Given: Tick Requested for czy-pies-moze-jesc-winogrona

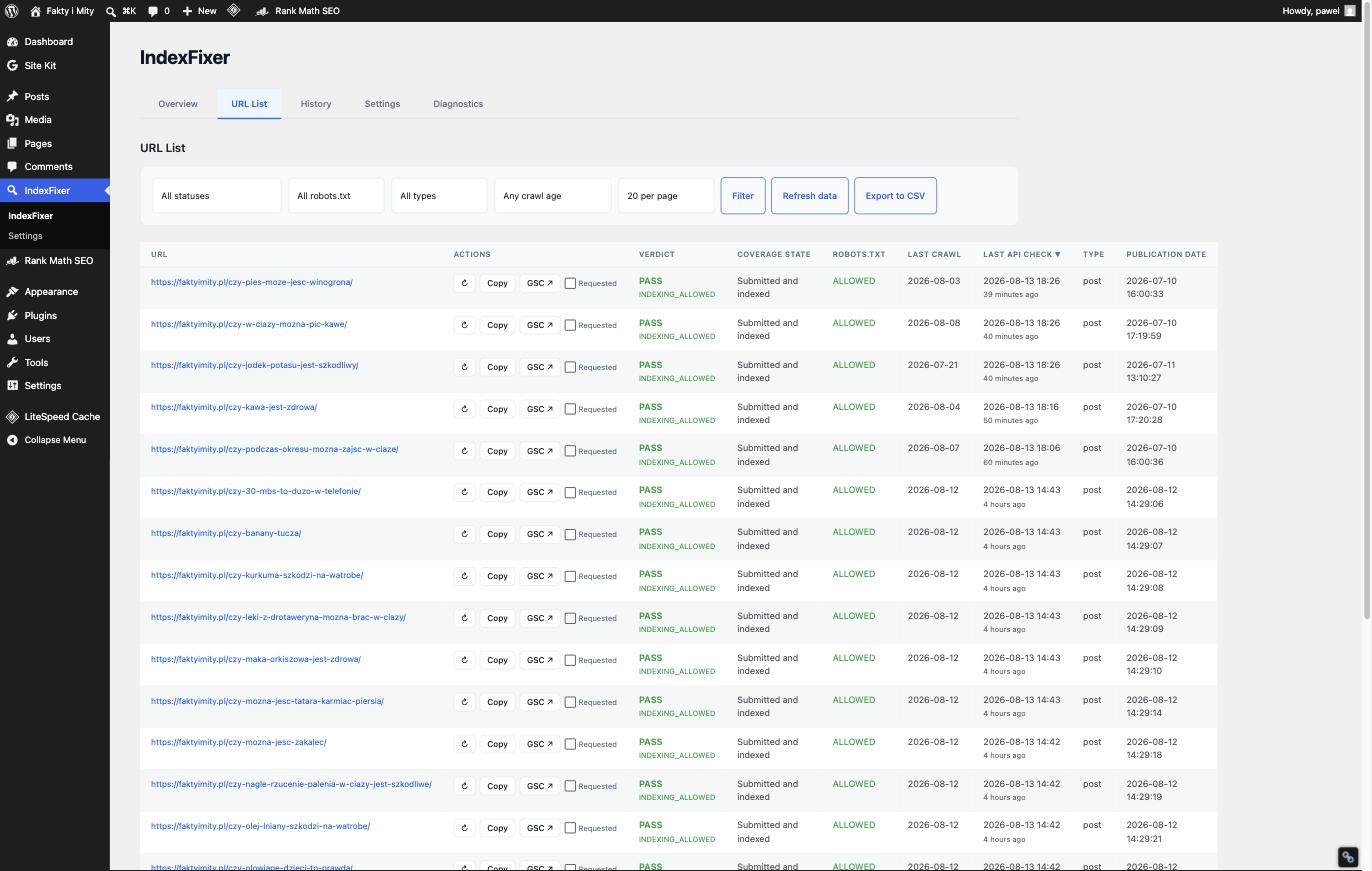Looking at the screenshot, I should click(570, 283).
